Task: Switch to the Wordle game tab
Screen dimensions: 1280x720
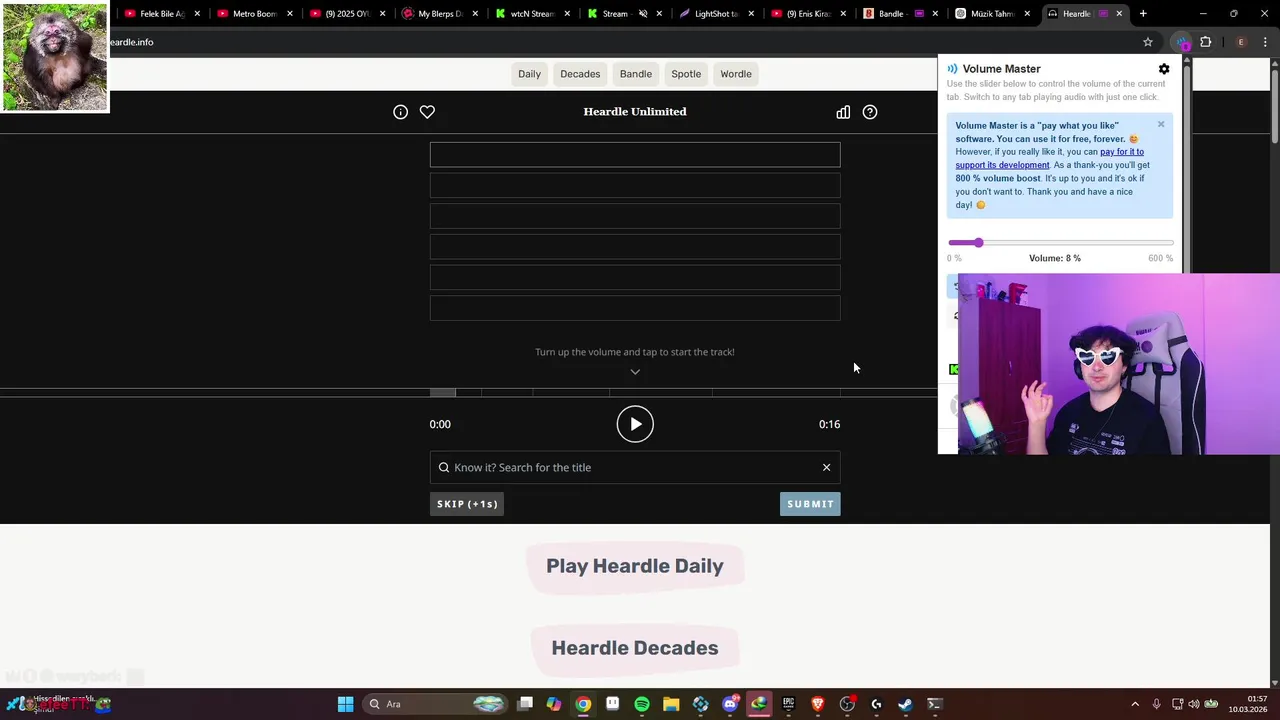Action: [736, 74]
